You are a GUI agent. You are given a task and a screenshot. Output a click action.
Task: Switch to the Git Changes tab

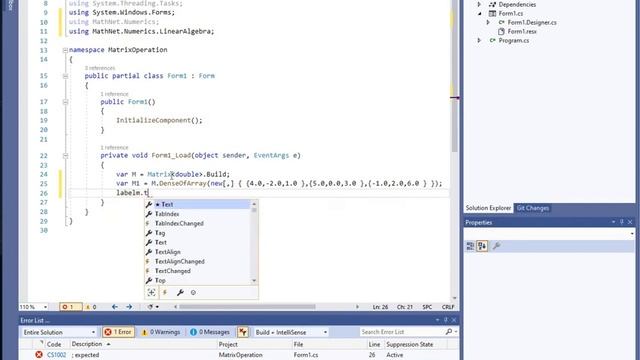533,208
